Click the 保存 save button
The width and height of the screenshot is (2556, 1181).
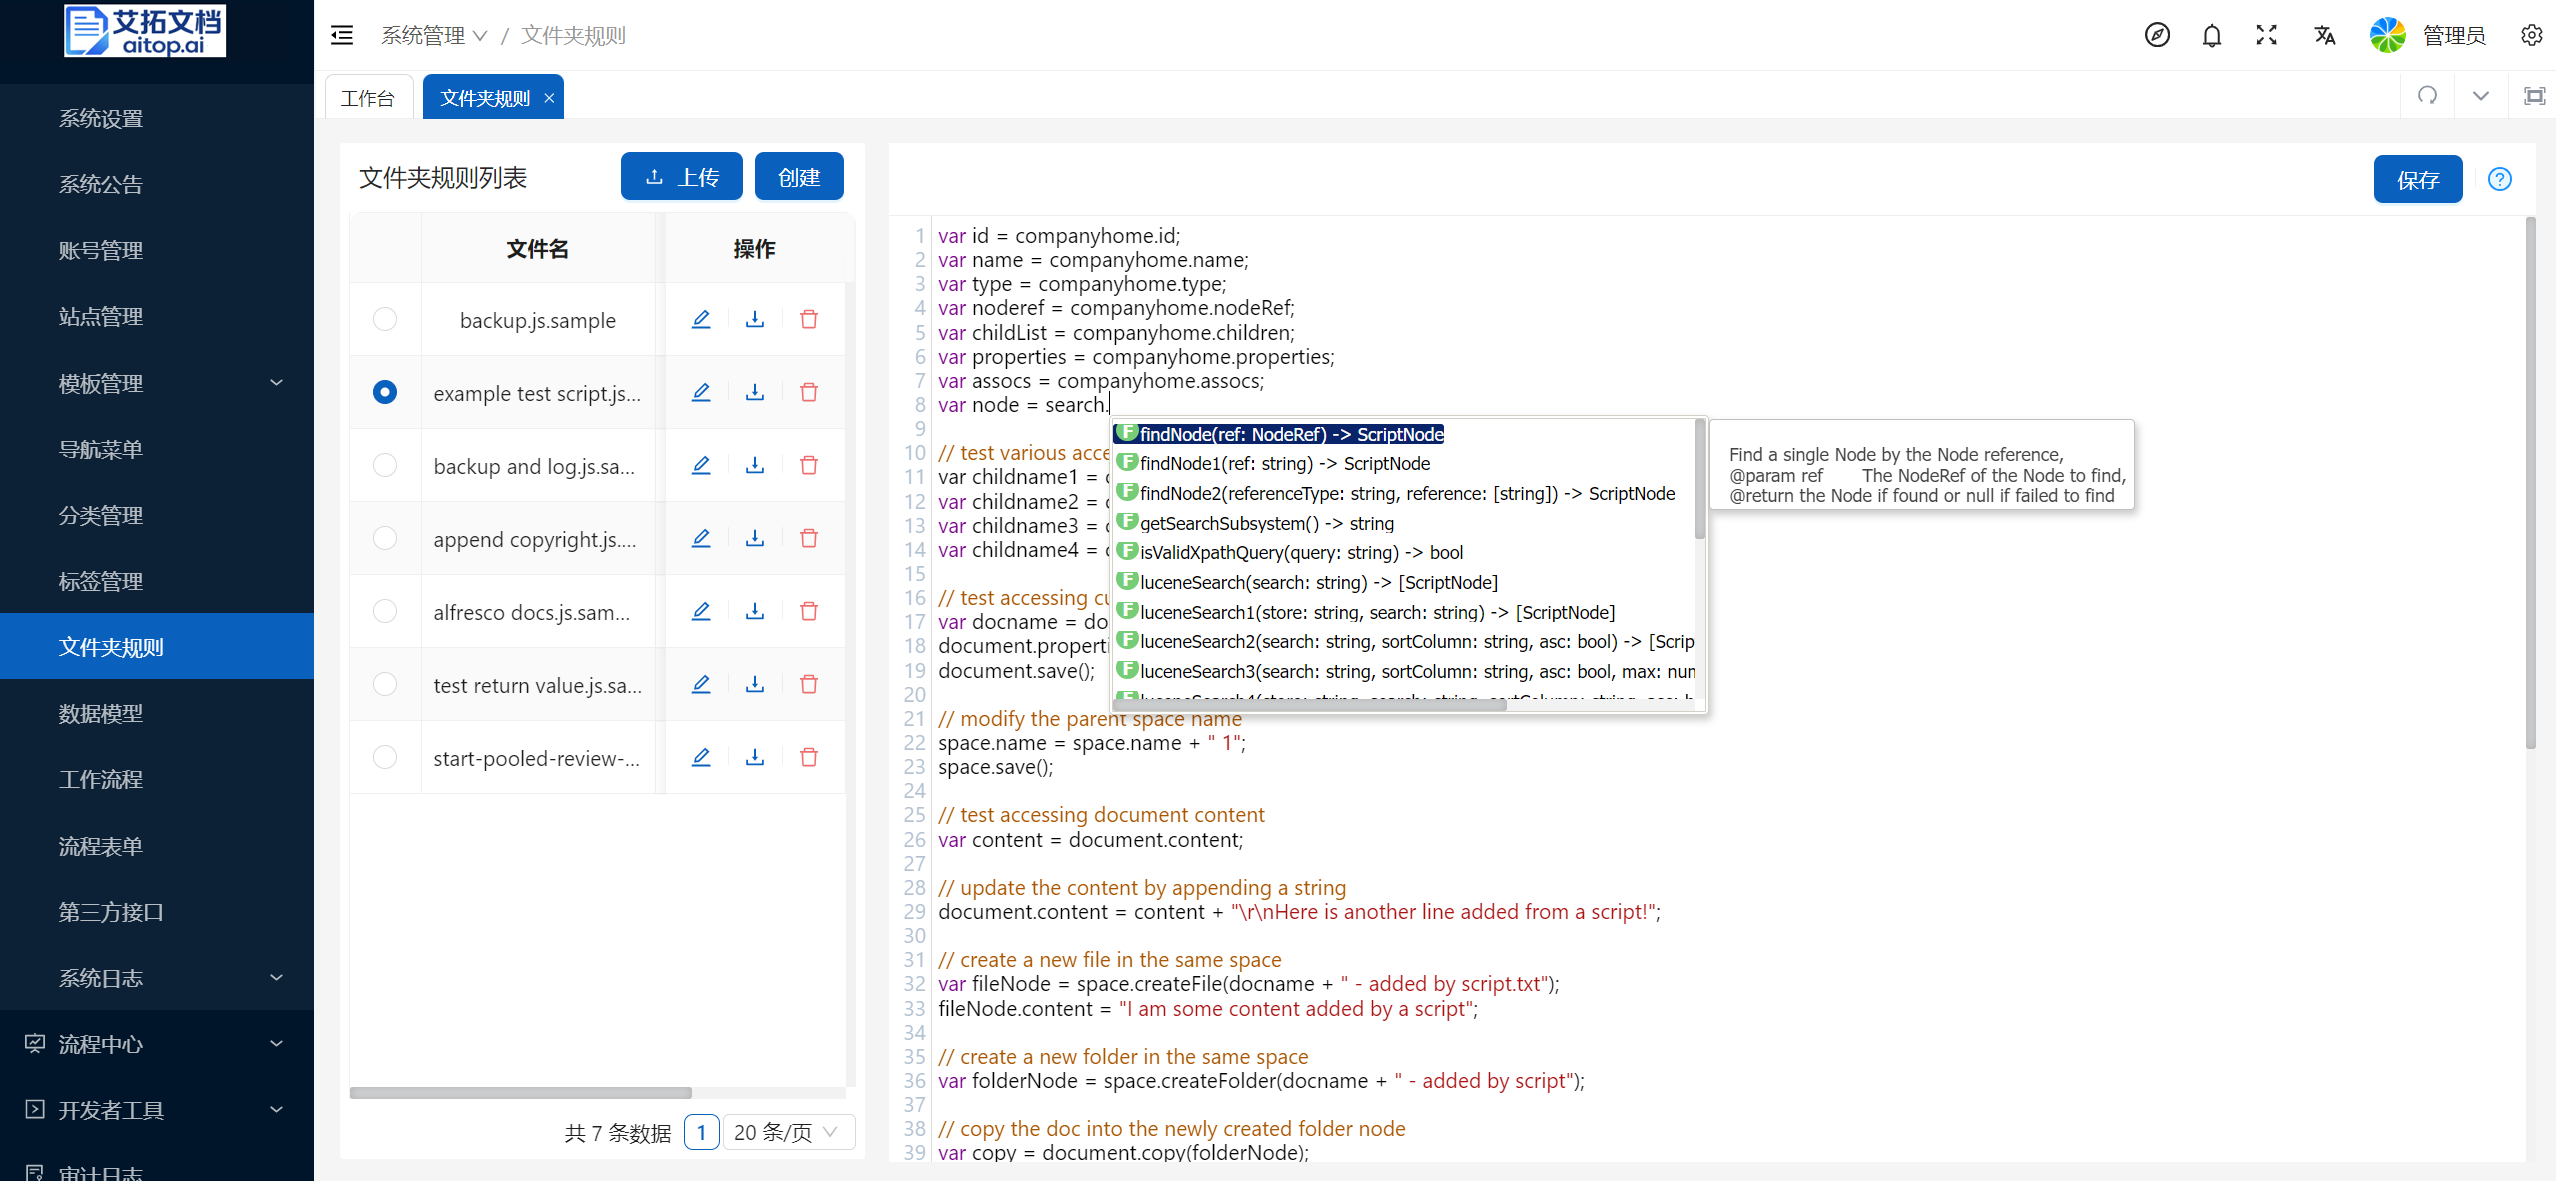(2417, 179)
